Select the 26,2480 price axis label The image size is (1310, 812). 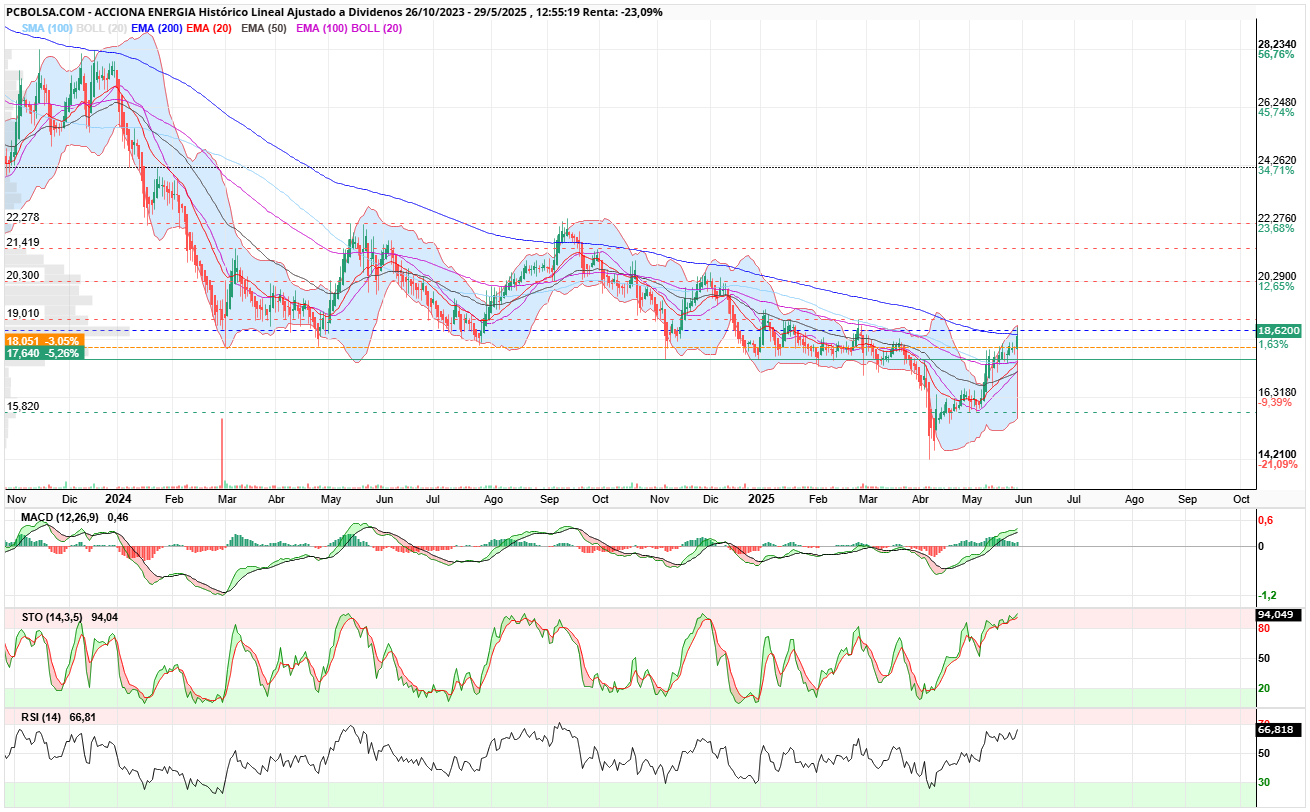pos(1277,102)
